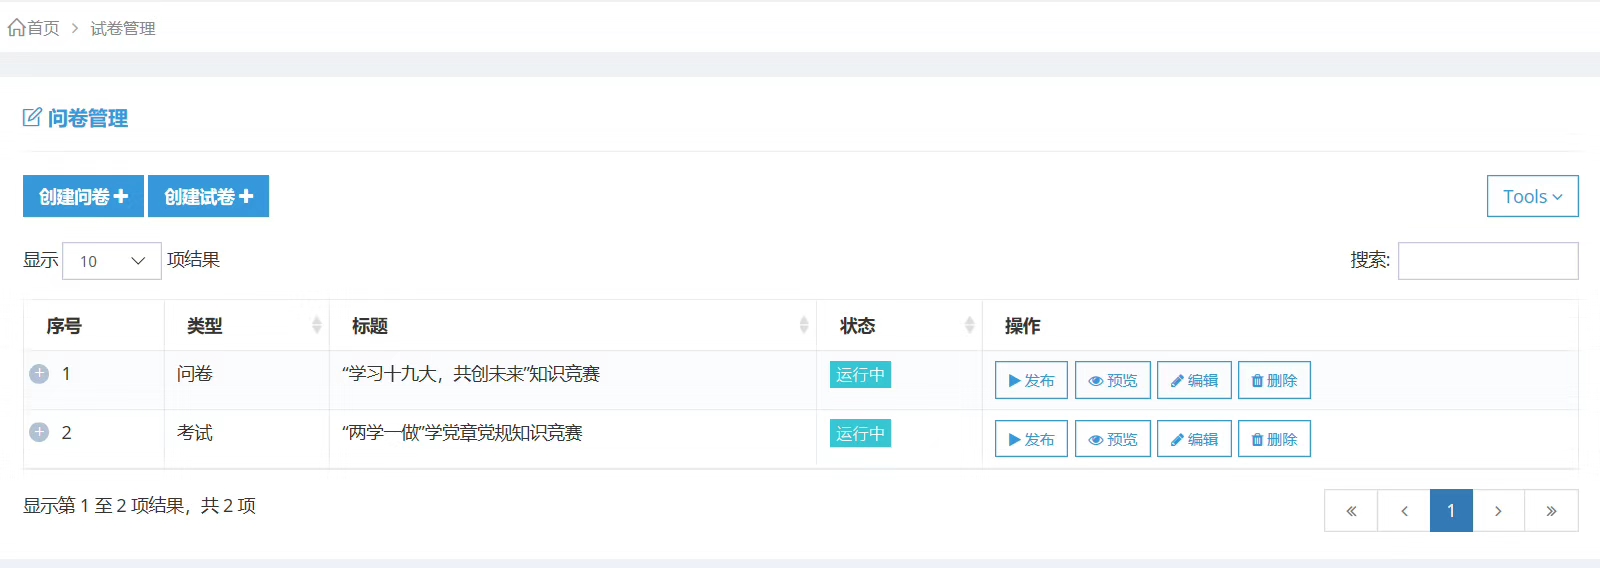Click the 创建试卷 button

coord(208,196)
